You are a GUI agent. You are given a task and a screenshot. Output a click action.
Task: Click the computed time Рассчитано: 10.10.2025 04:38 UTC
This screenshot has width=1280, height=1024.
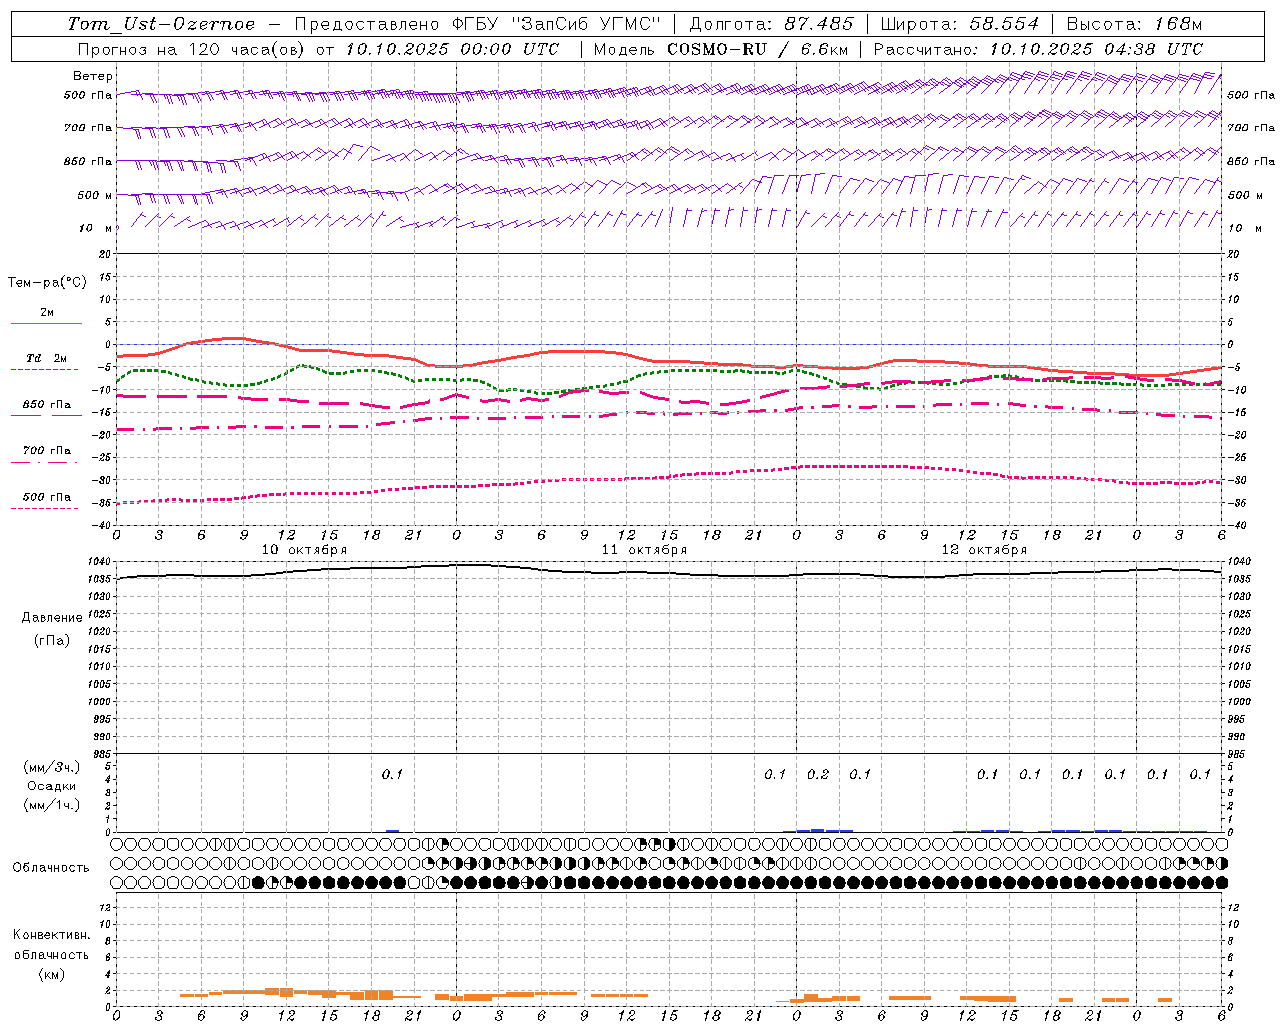tap(1038, 49)
